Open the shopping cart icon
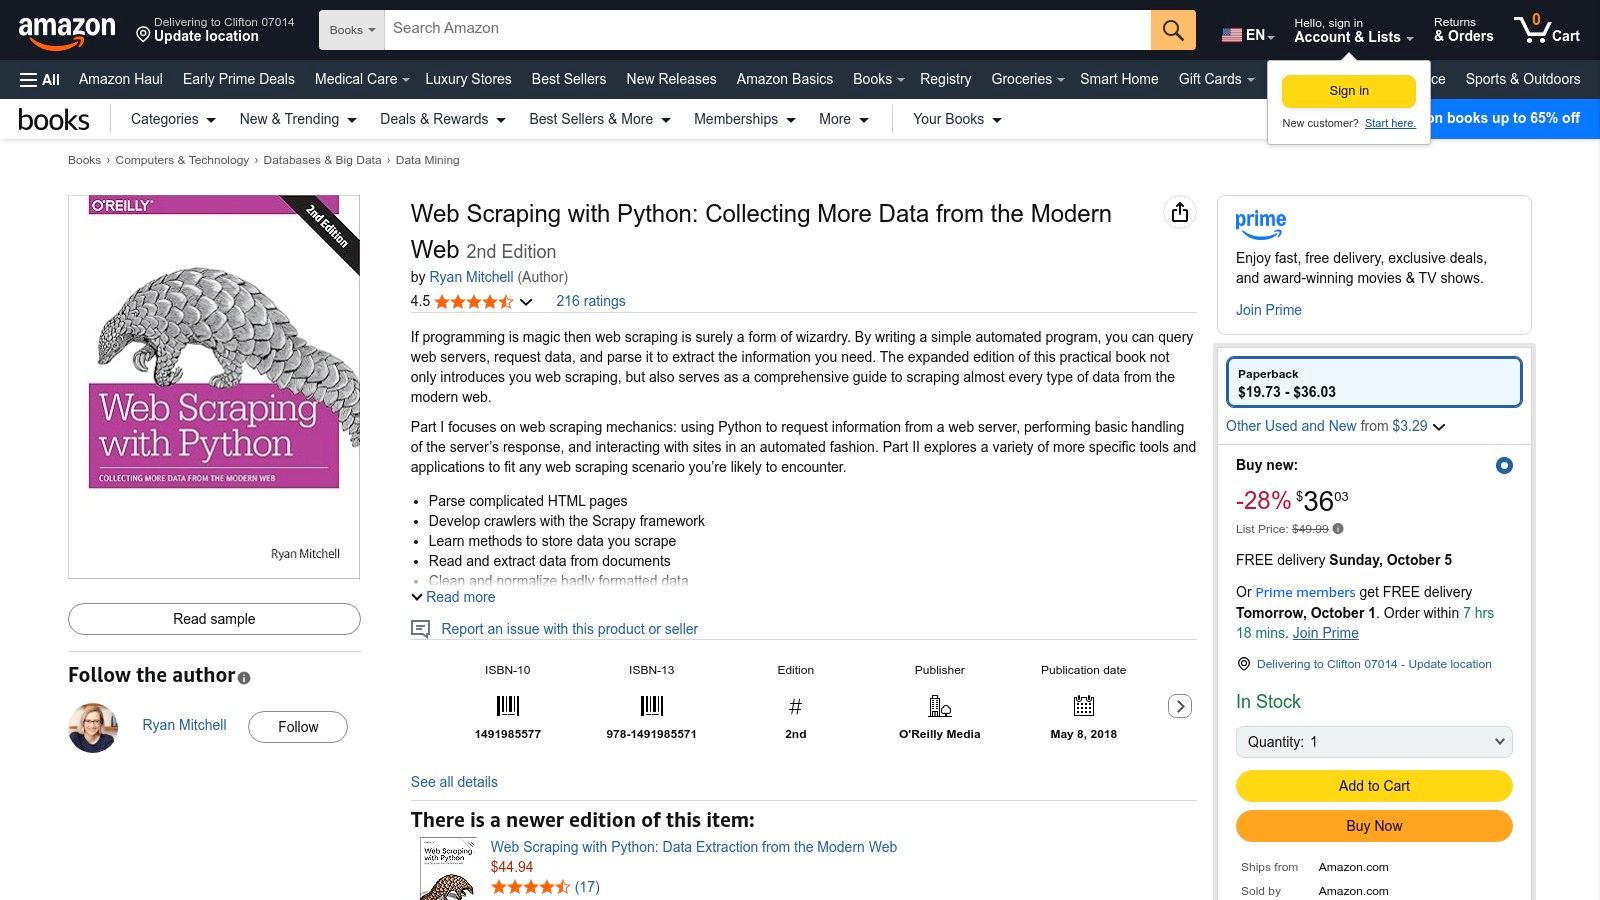 pyautogui.click(x=1545, y=30)
